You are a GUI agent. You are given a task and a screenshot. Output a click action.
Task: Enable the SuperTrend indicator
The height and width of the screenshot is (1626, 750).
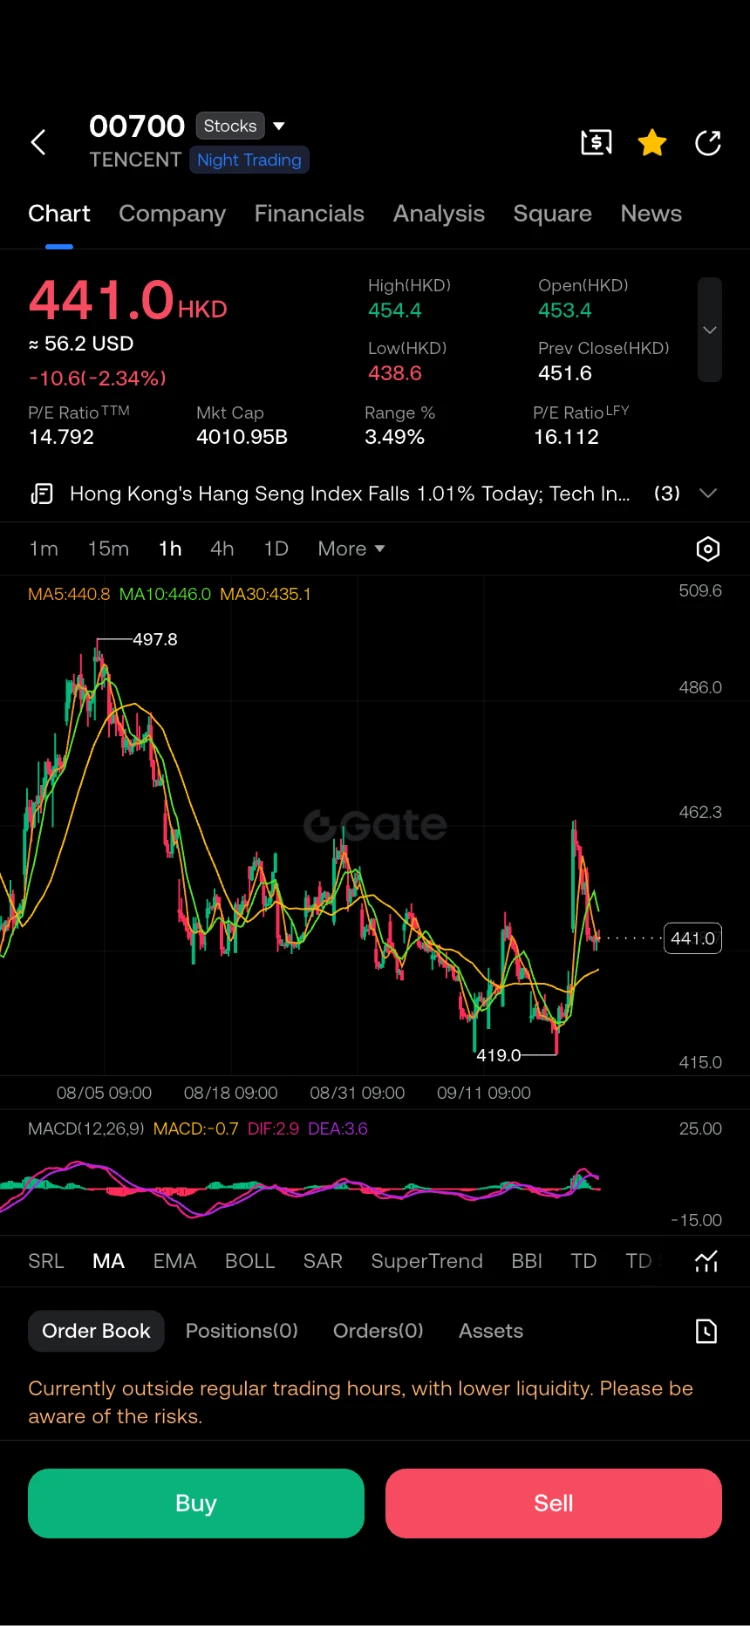point(427,1261)
